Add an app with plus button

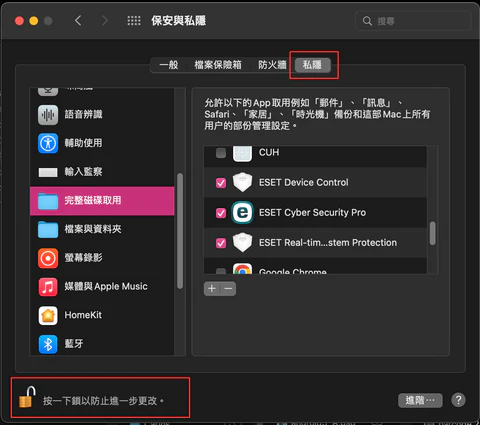(212, 289)
